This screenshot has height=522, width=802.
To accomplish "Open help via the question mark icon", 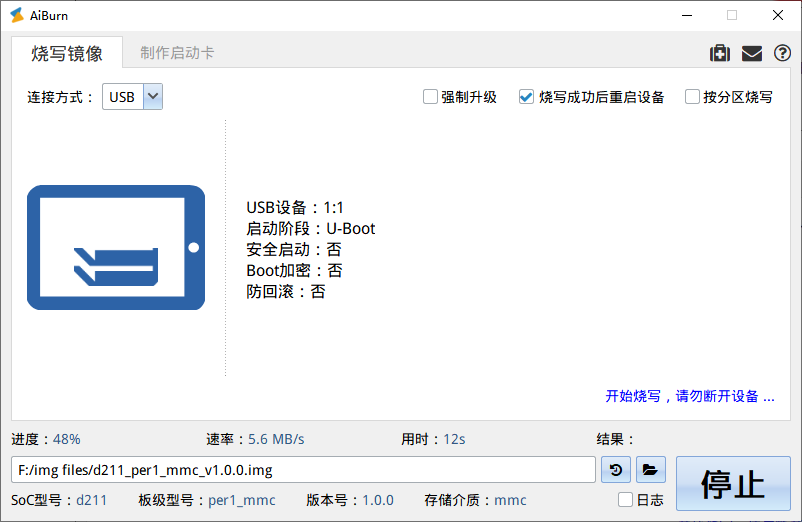I will [x=782, y=54].
